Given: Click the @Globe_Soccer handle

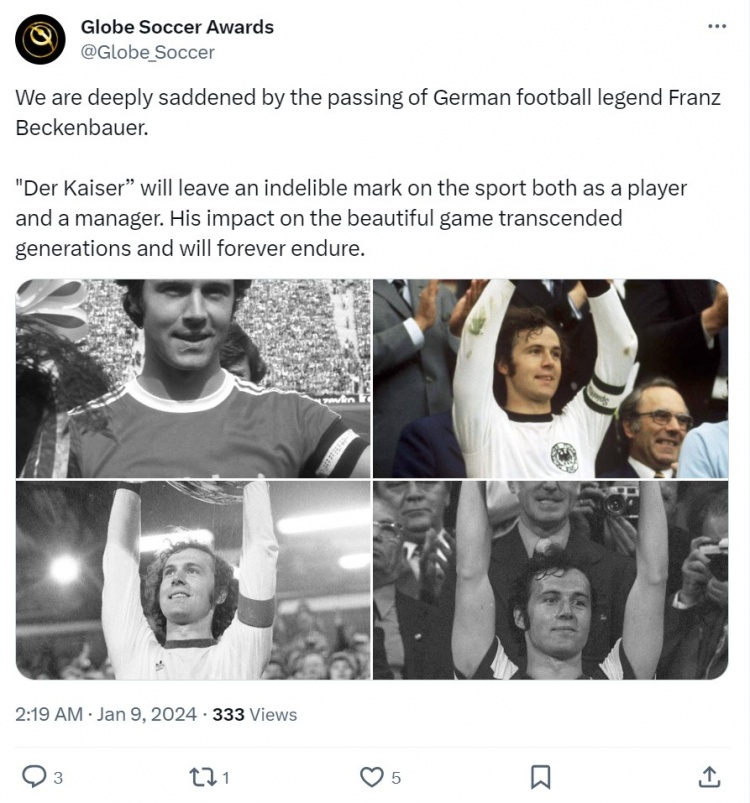Looking at the screenshot, I should 147,51.
